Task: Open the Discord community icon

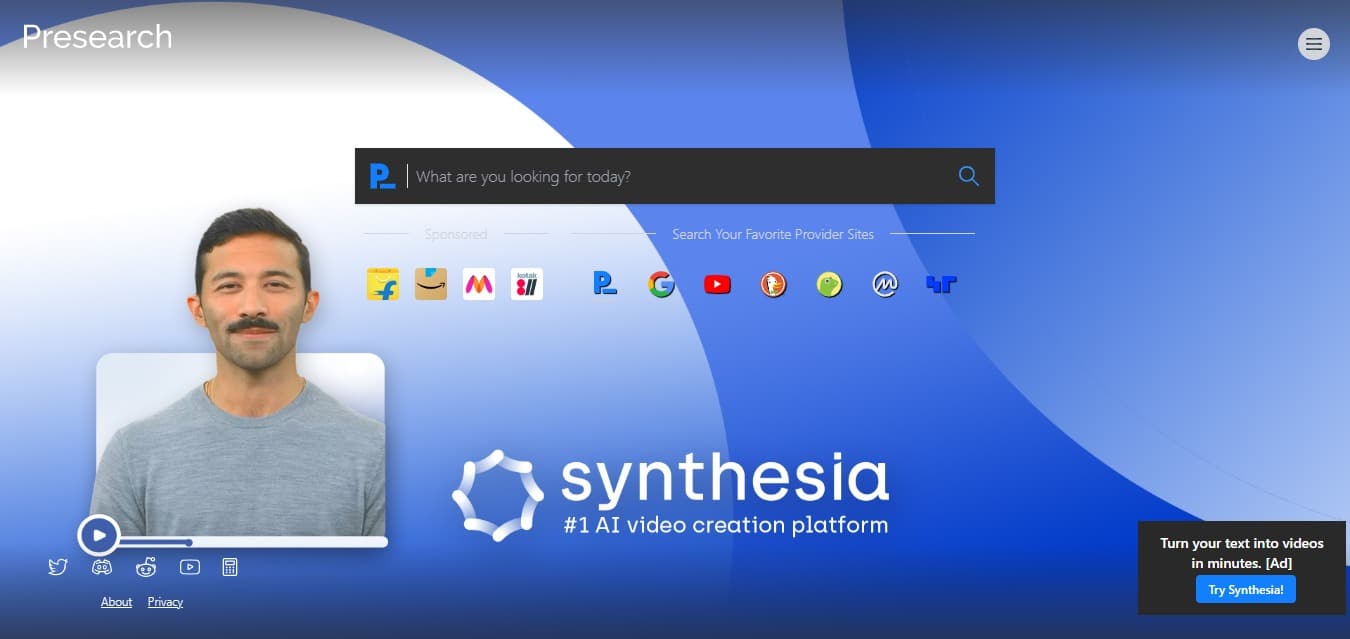Action: pos(102,567)
